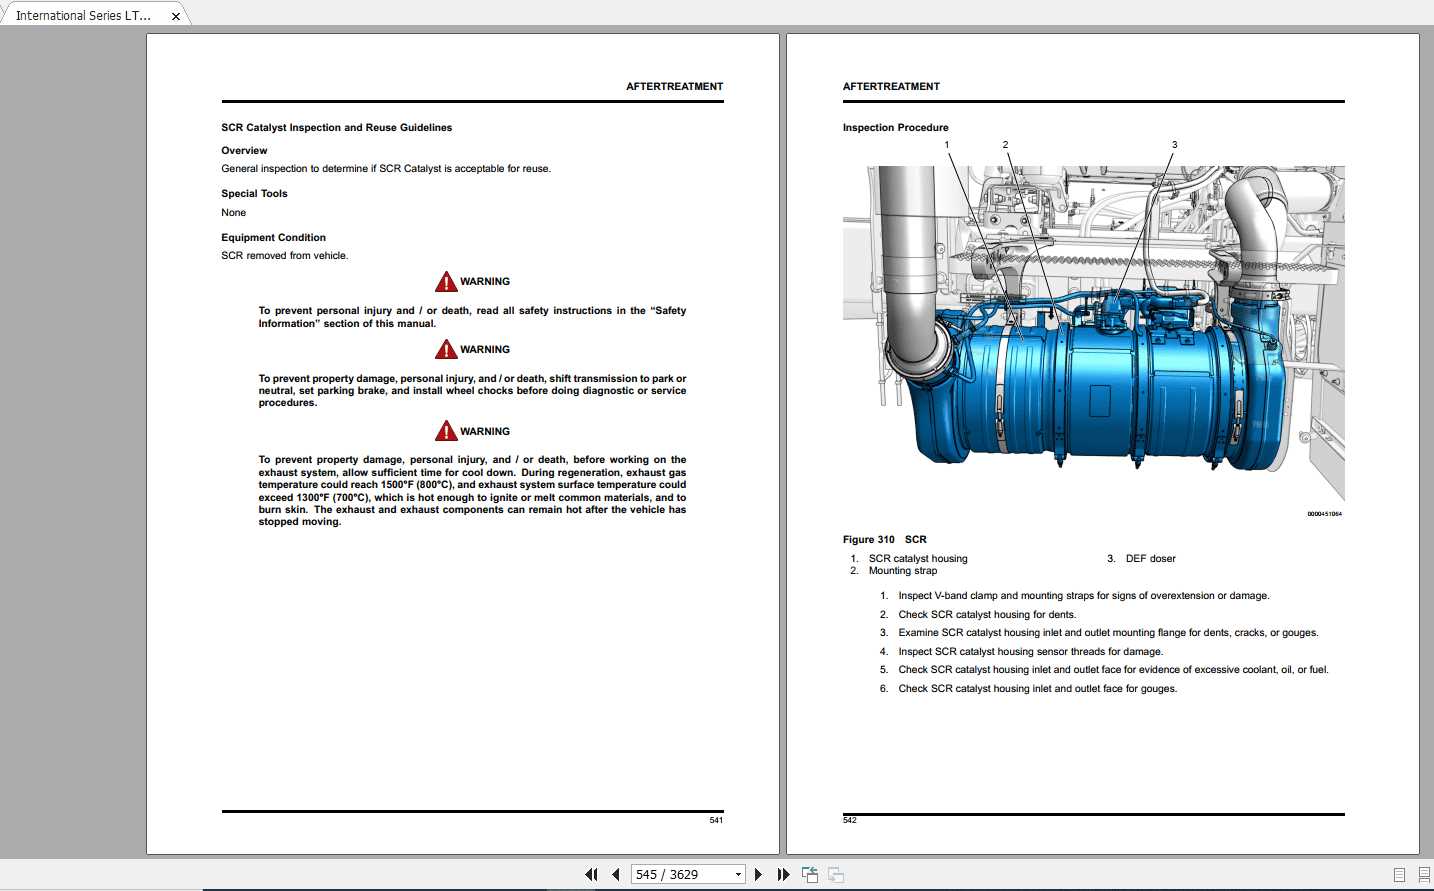
Task: Click the caption 'Figure 310 SCR'
Action: (884, 540)
